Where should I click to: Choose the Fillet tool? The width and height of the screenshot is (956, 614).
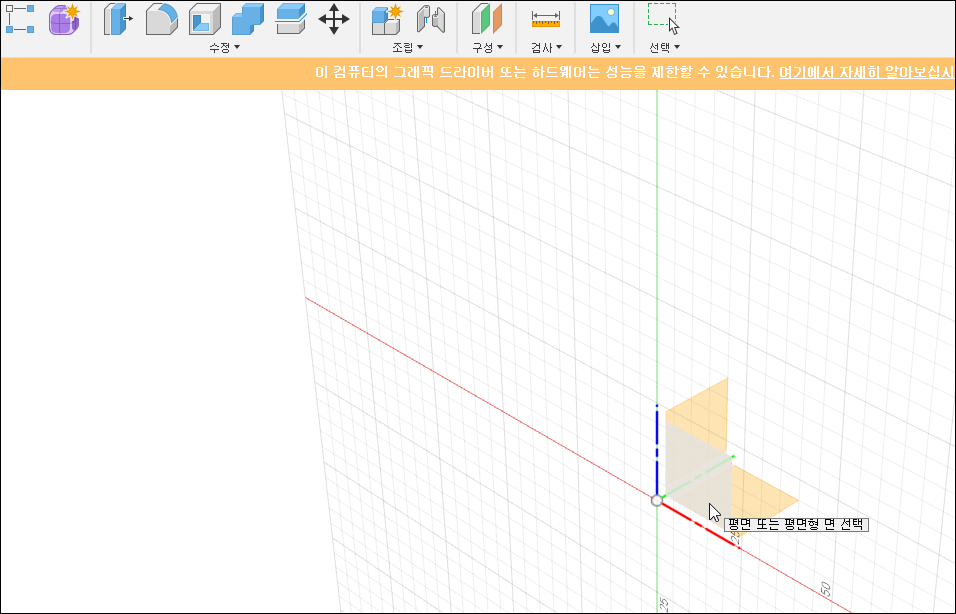(162, 19)
